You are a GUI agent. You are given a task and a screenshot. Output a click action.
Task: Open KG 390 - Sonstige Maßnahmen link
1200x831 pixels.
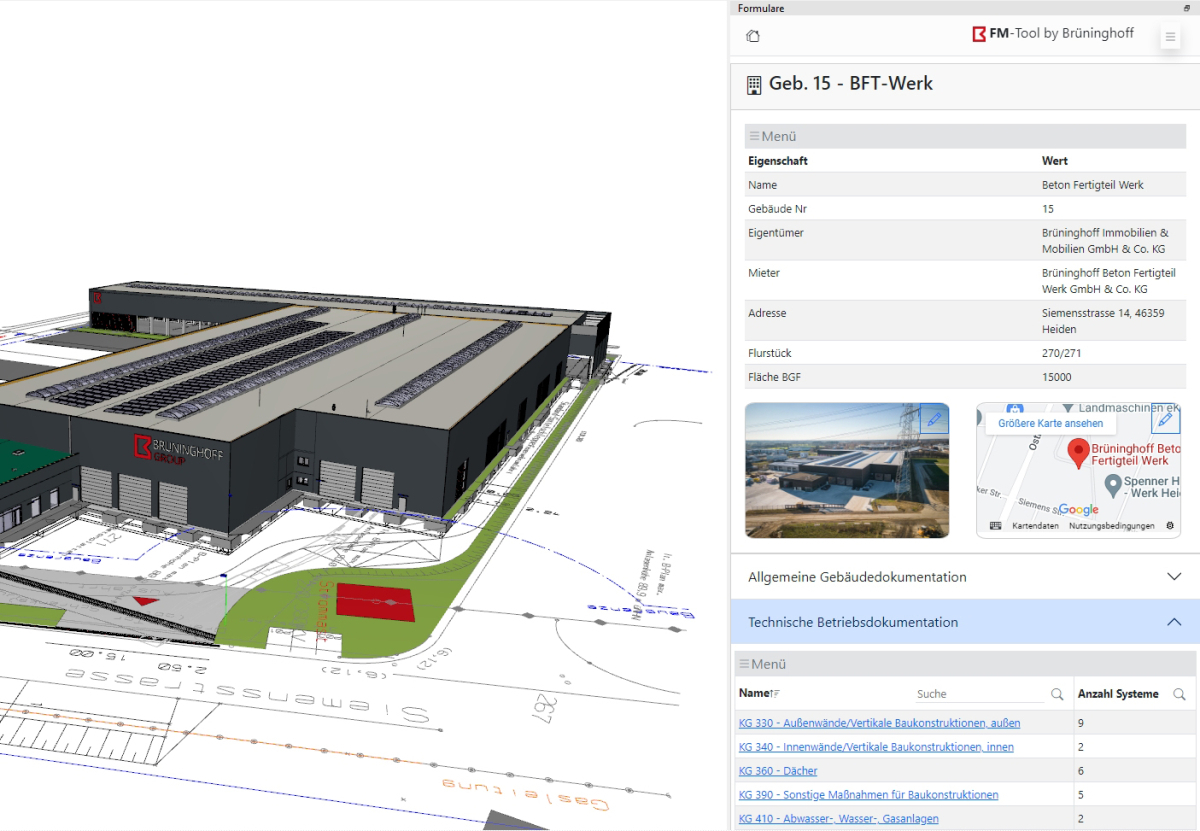(868, 795)
